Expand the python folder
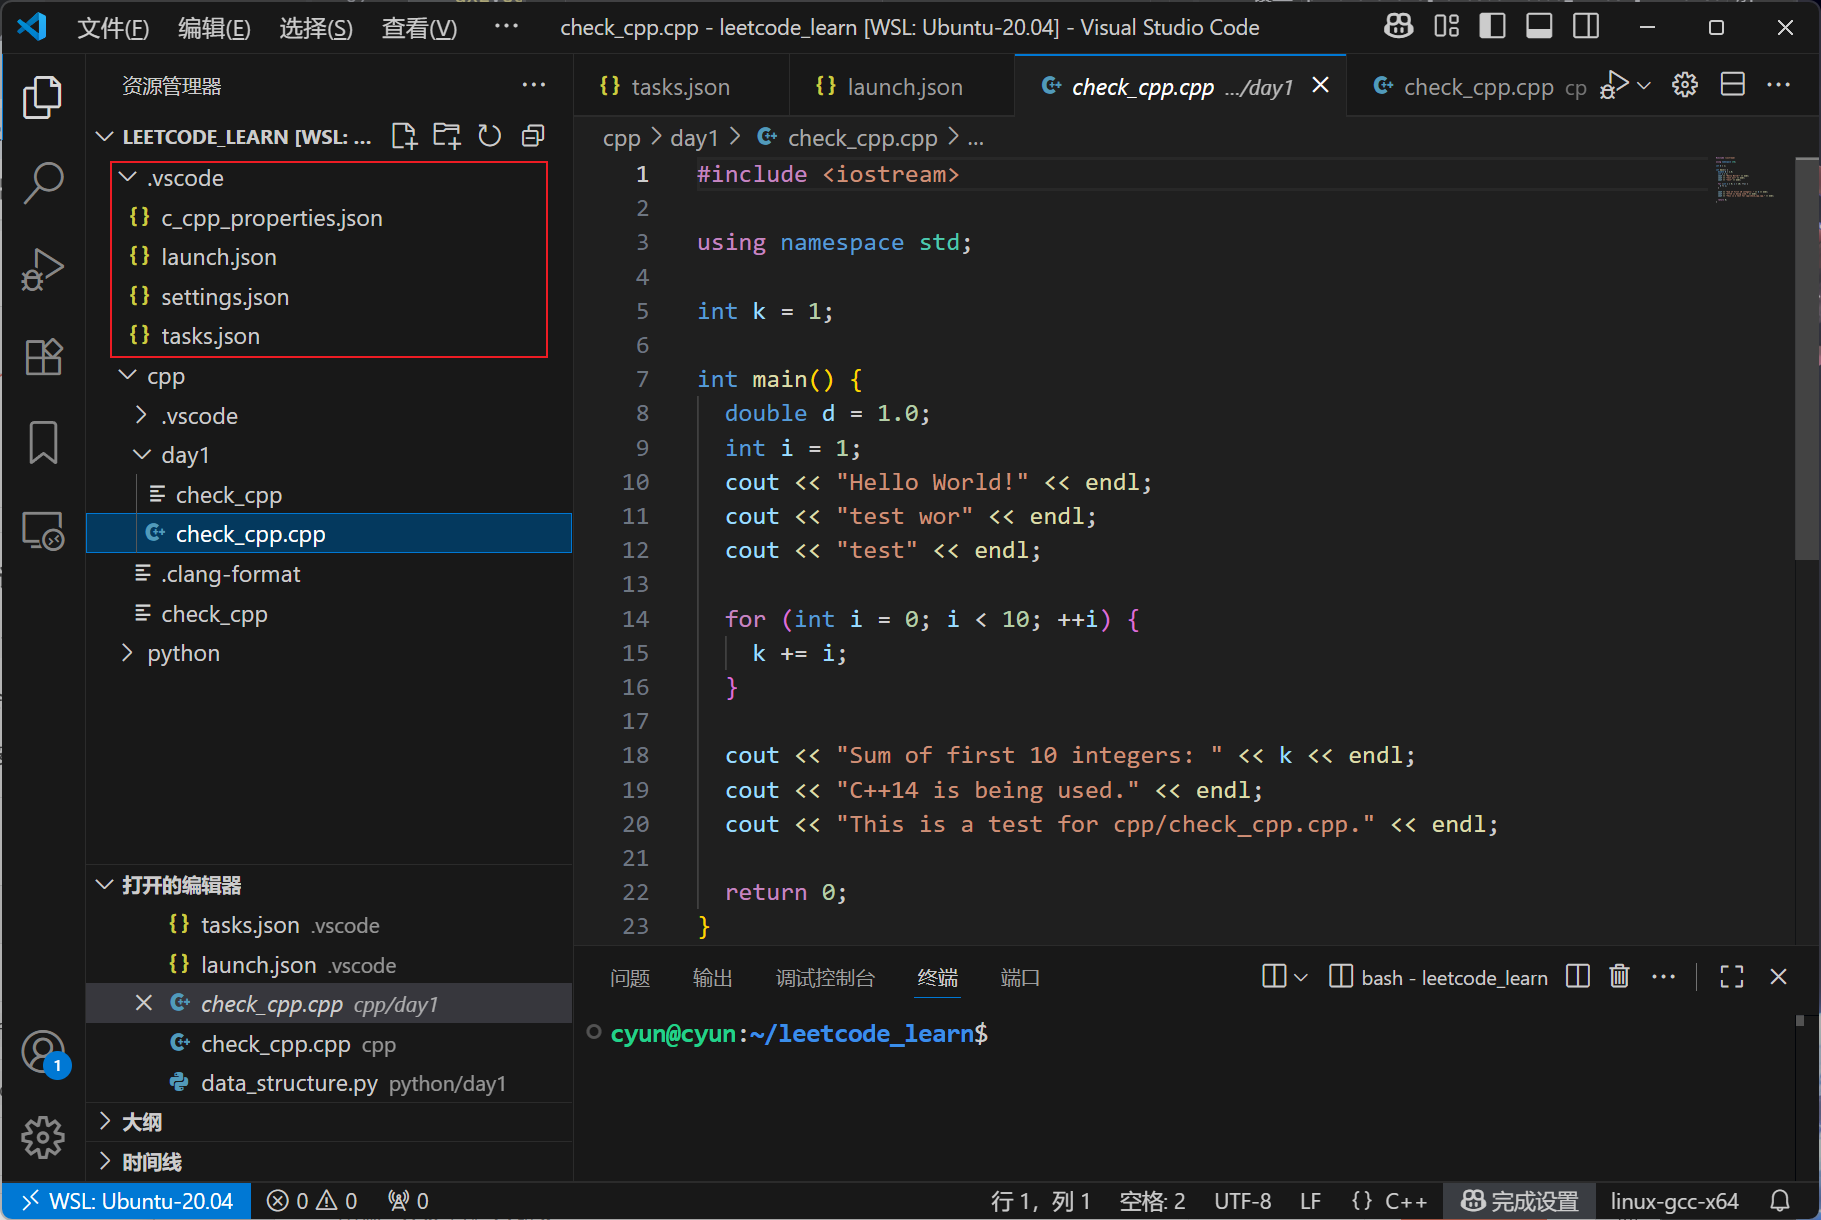 [x=127, y=653]
